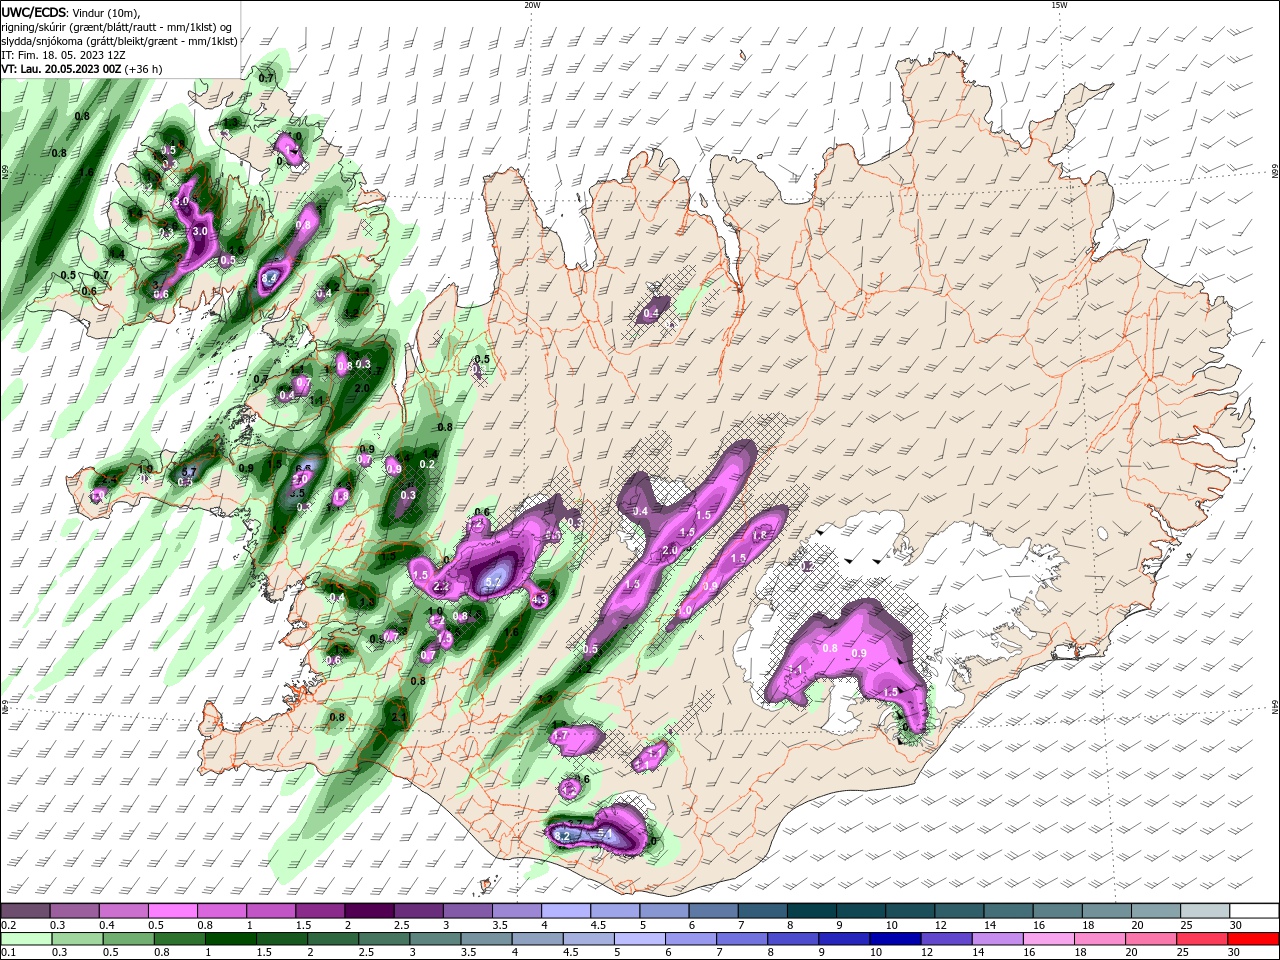Select the dark teal swatch labeled 8 on top scale
Screen dimensions: 1280x960
(812, 911)
